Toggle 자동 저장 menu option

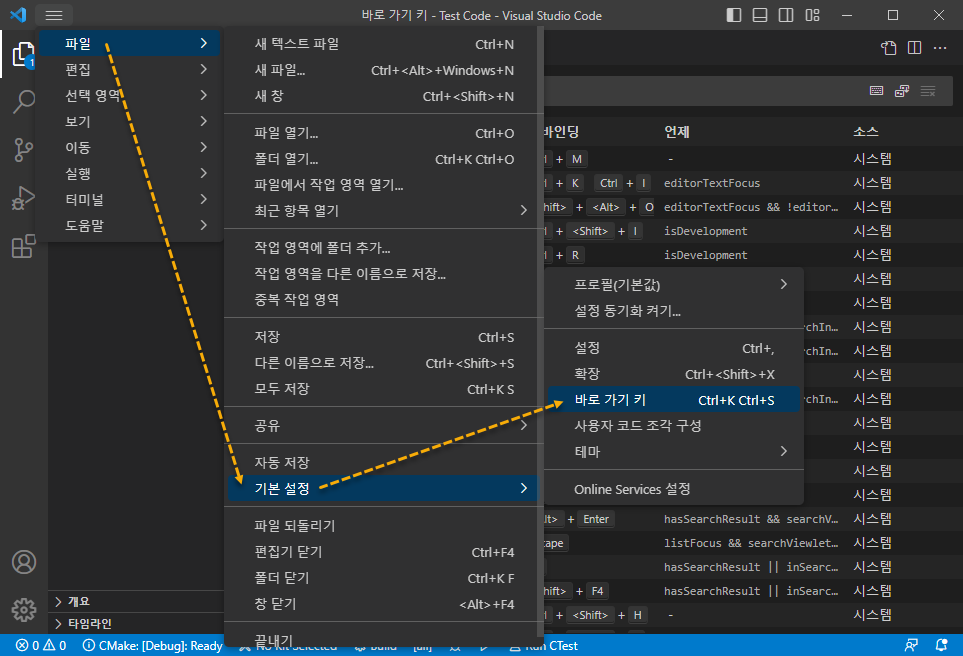[x=383, y=463]
